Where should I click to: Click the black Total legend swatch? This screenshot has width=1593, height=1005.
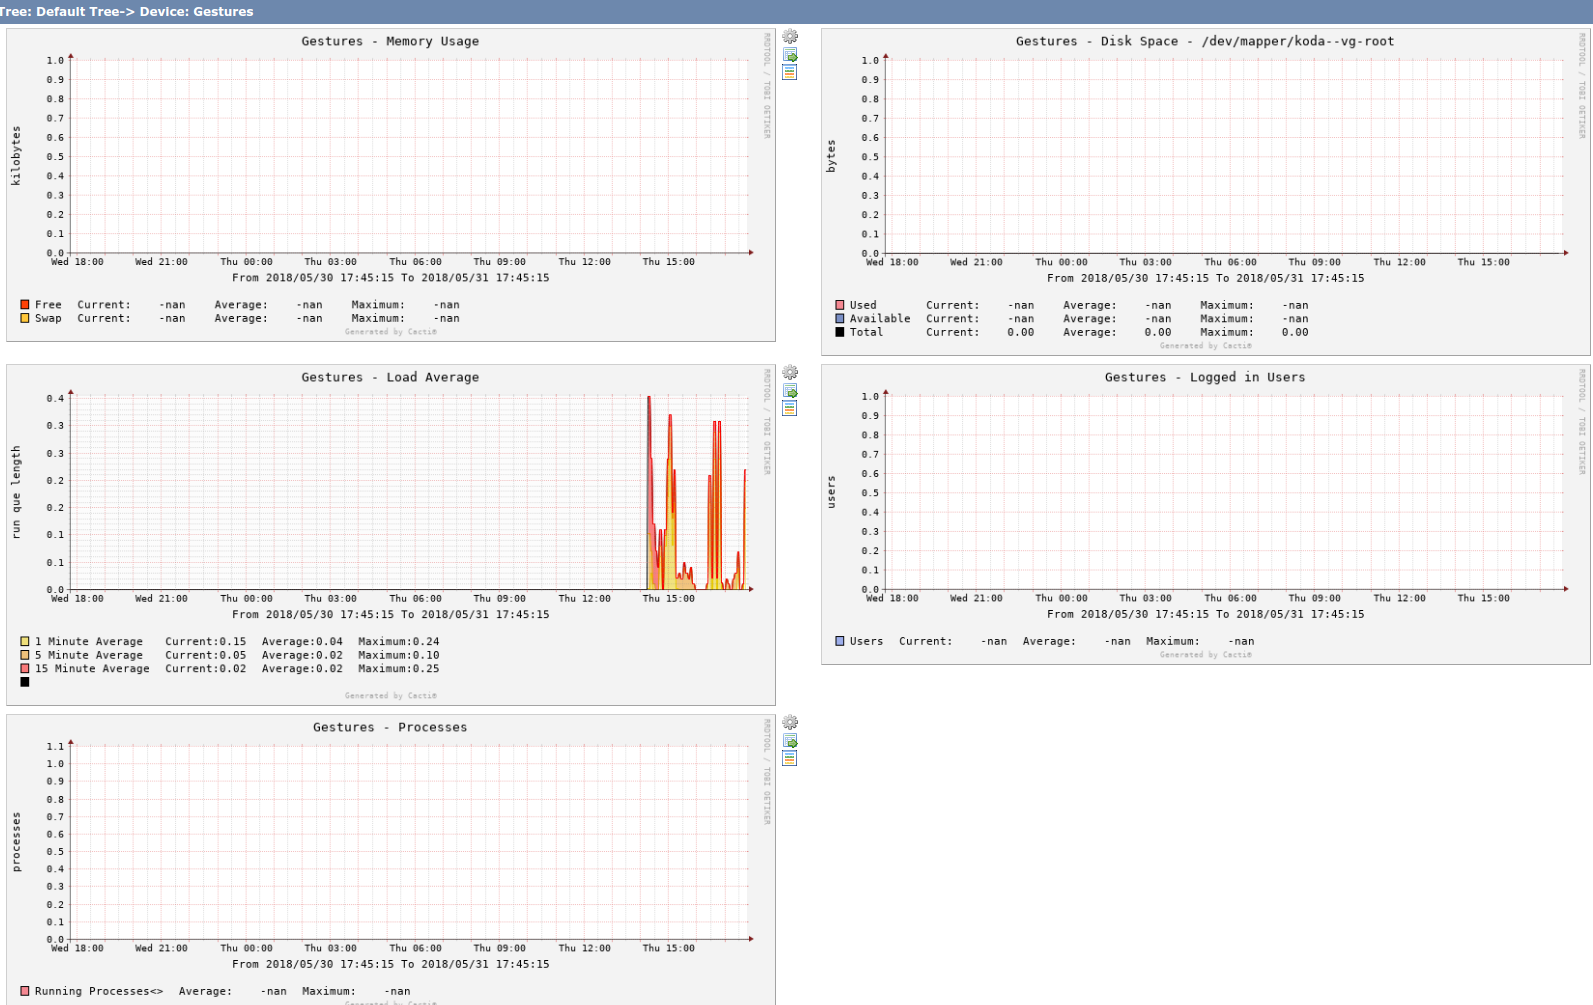tap(840, 332)
